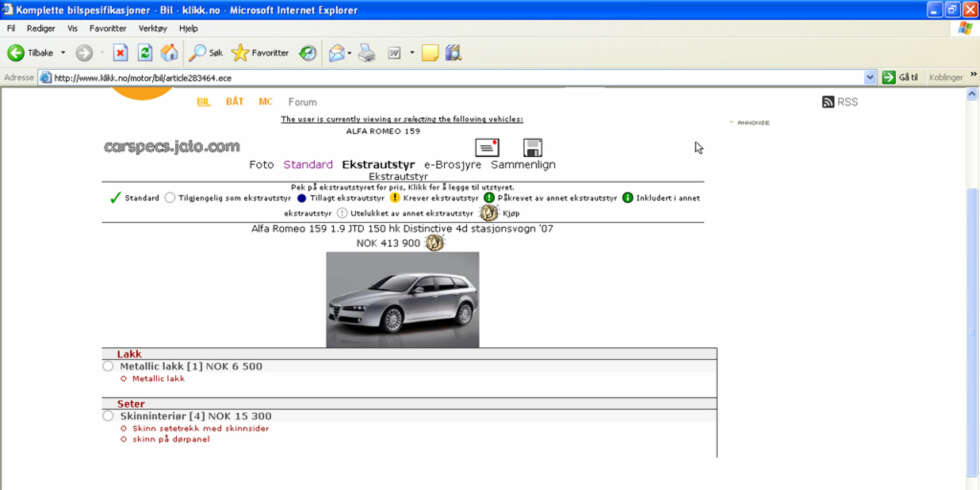Open the BIL section link
Image resolution: width=980 pixels, height=490 pixels.
pyautogui.click(x=204, y=102)
